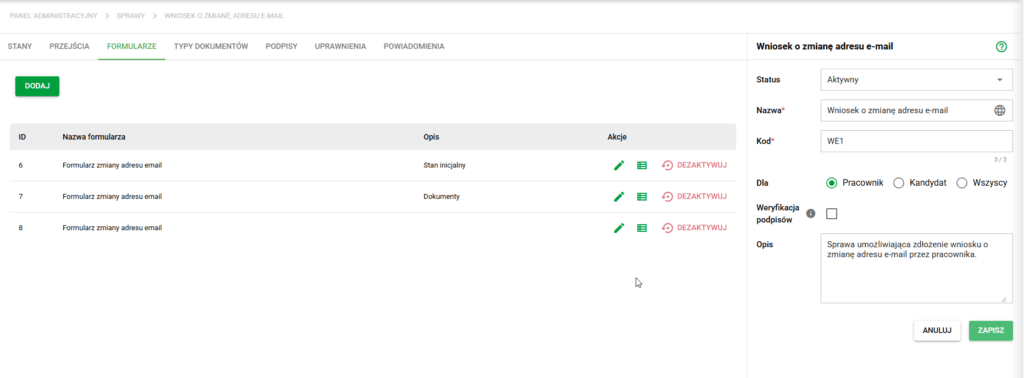Click the Dokumenty description cell

point(441,197)
